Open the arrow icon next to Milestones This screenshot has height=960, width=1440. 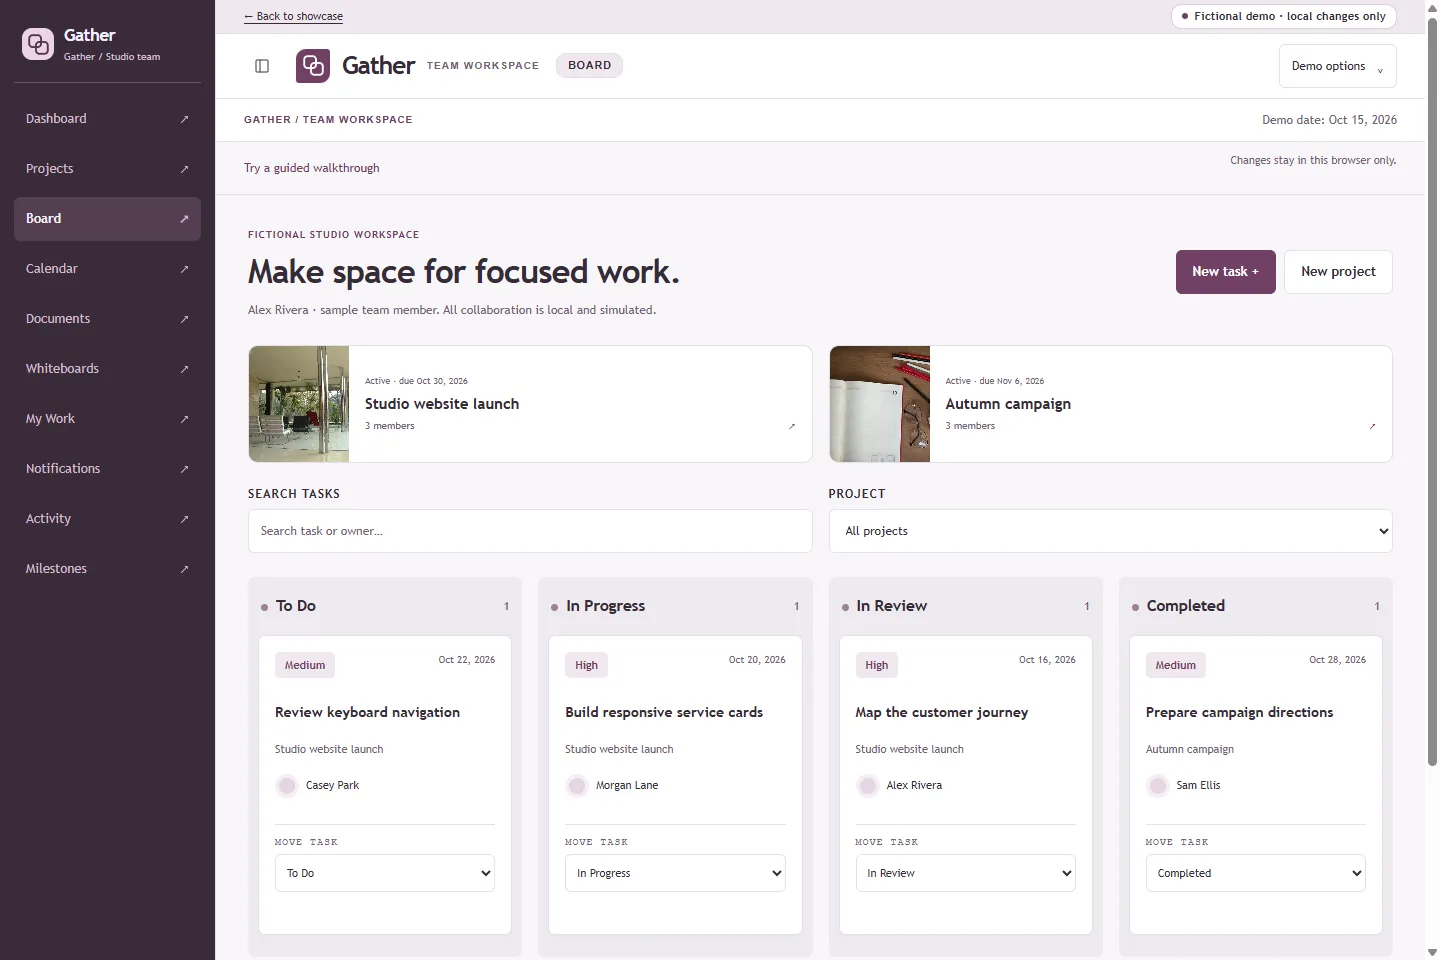(184, 569)
